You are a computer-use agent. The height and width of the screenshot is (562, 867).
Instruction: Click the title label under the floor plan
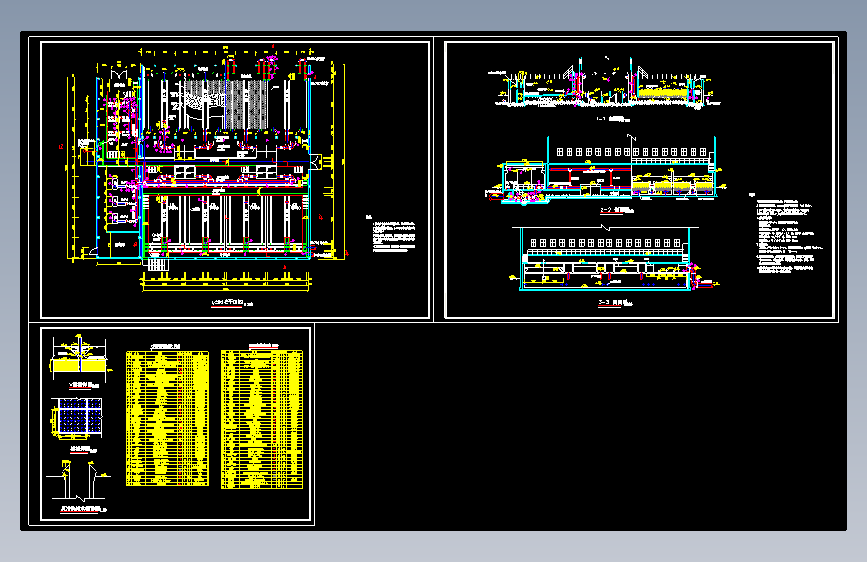[232, 303]
